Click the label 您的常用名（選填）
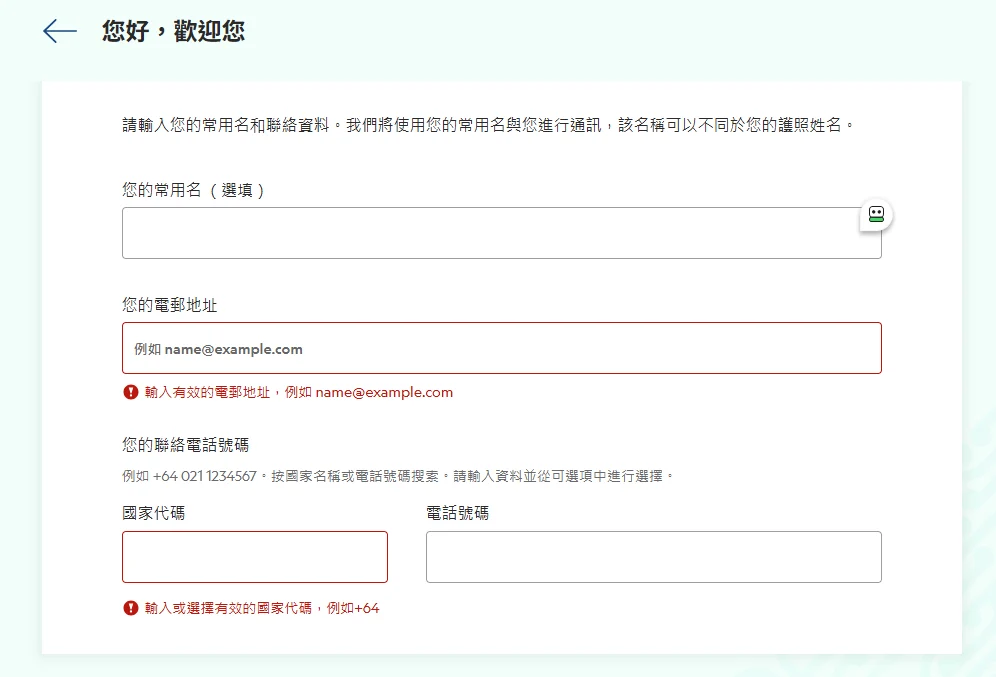 coord(194,190)
